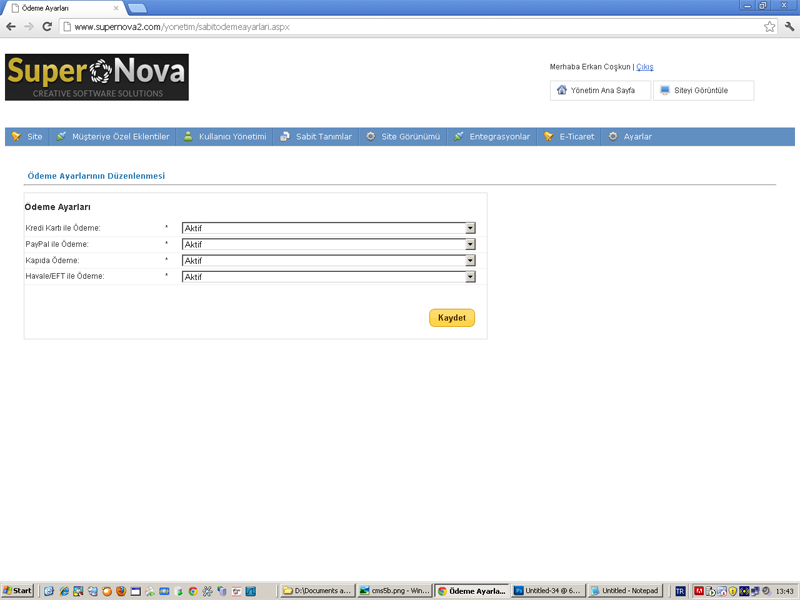Open the Kapıda Ödeme dropdown
The image size is (800, 600).
[329, 261]
